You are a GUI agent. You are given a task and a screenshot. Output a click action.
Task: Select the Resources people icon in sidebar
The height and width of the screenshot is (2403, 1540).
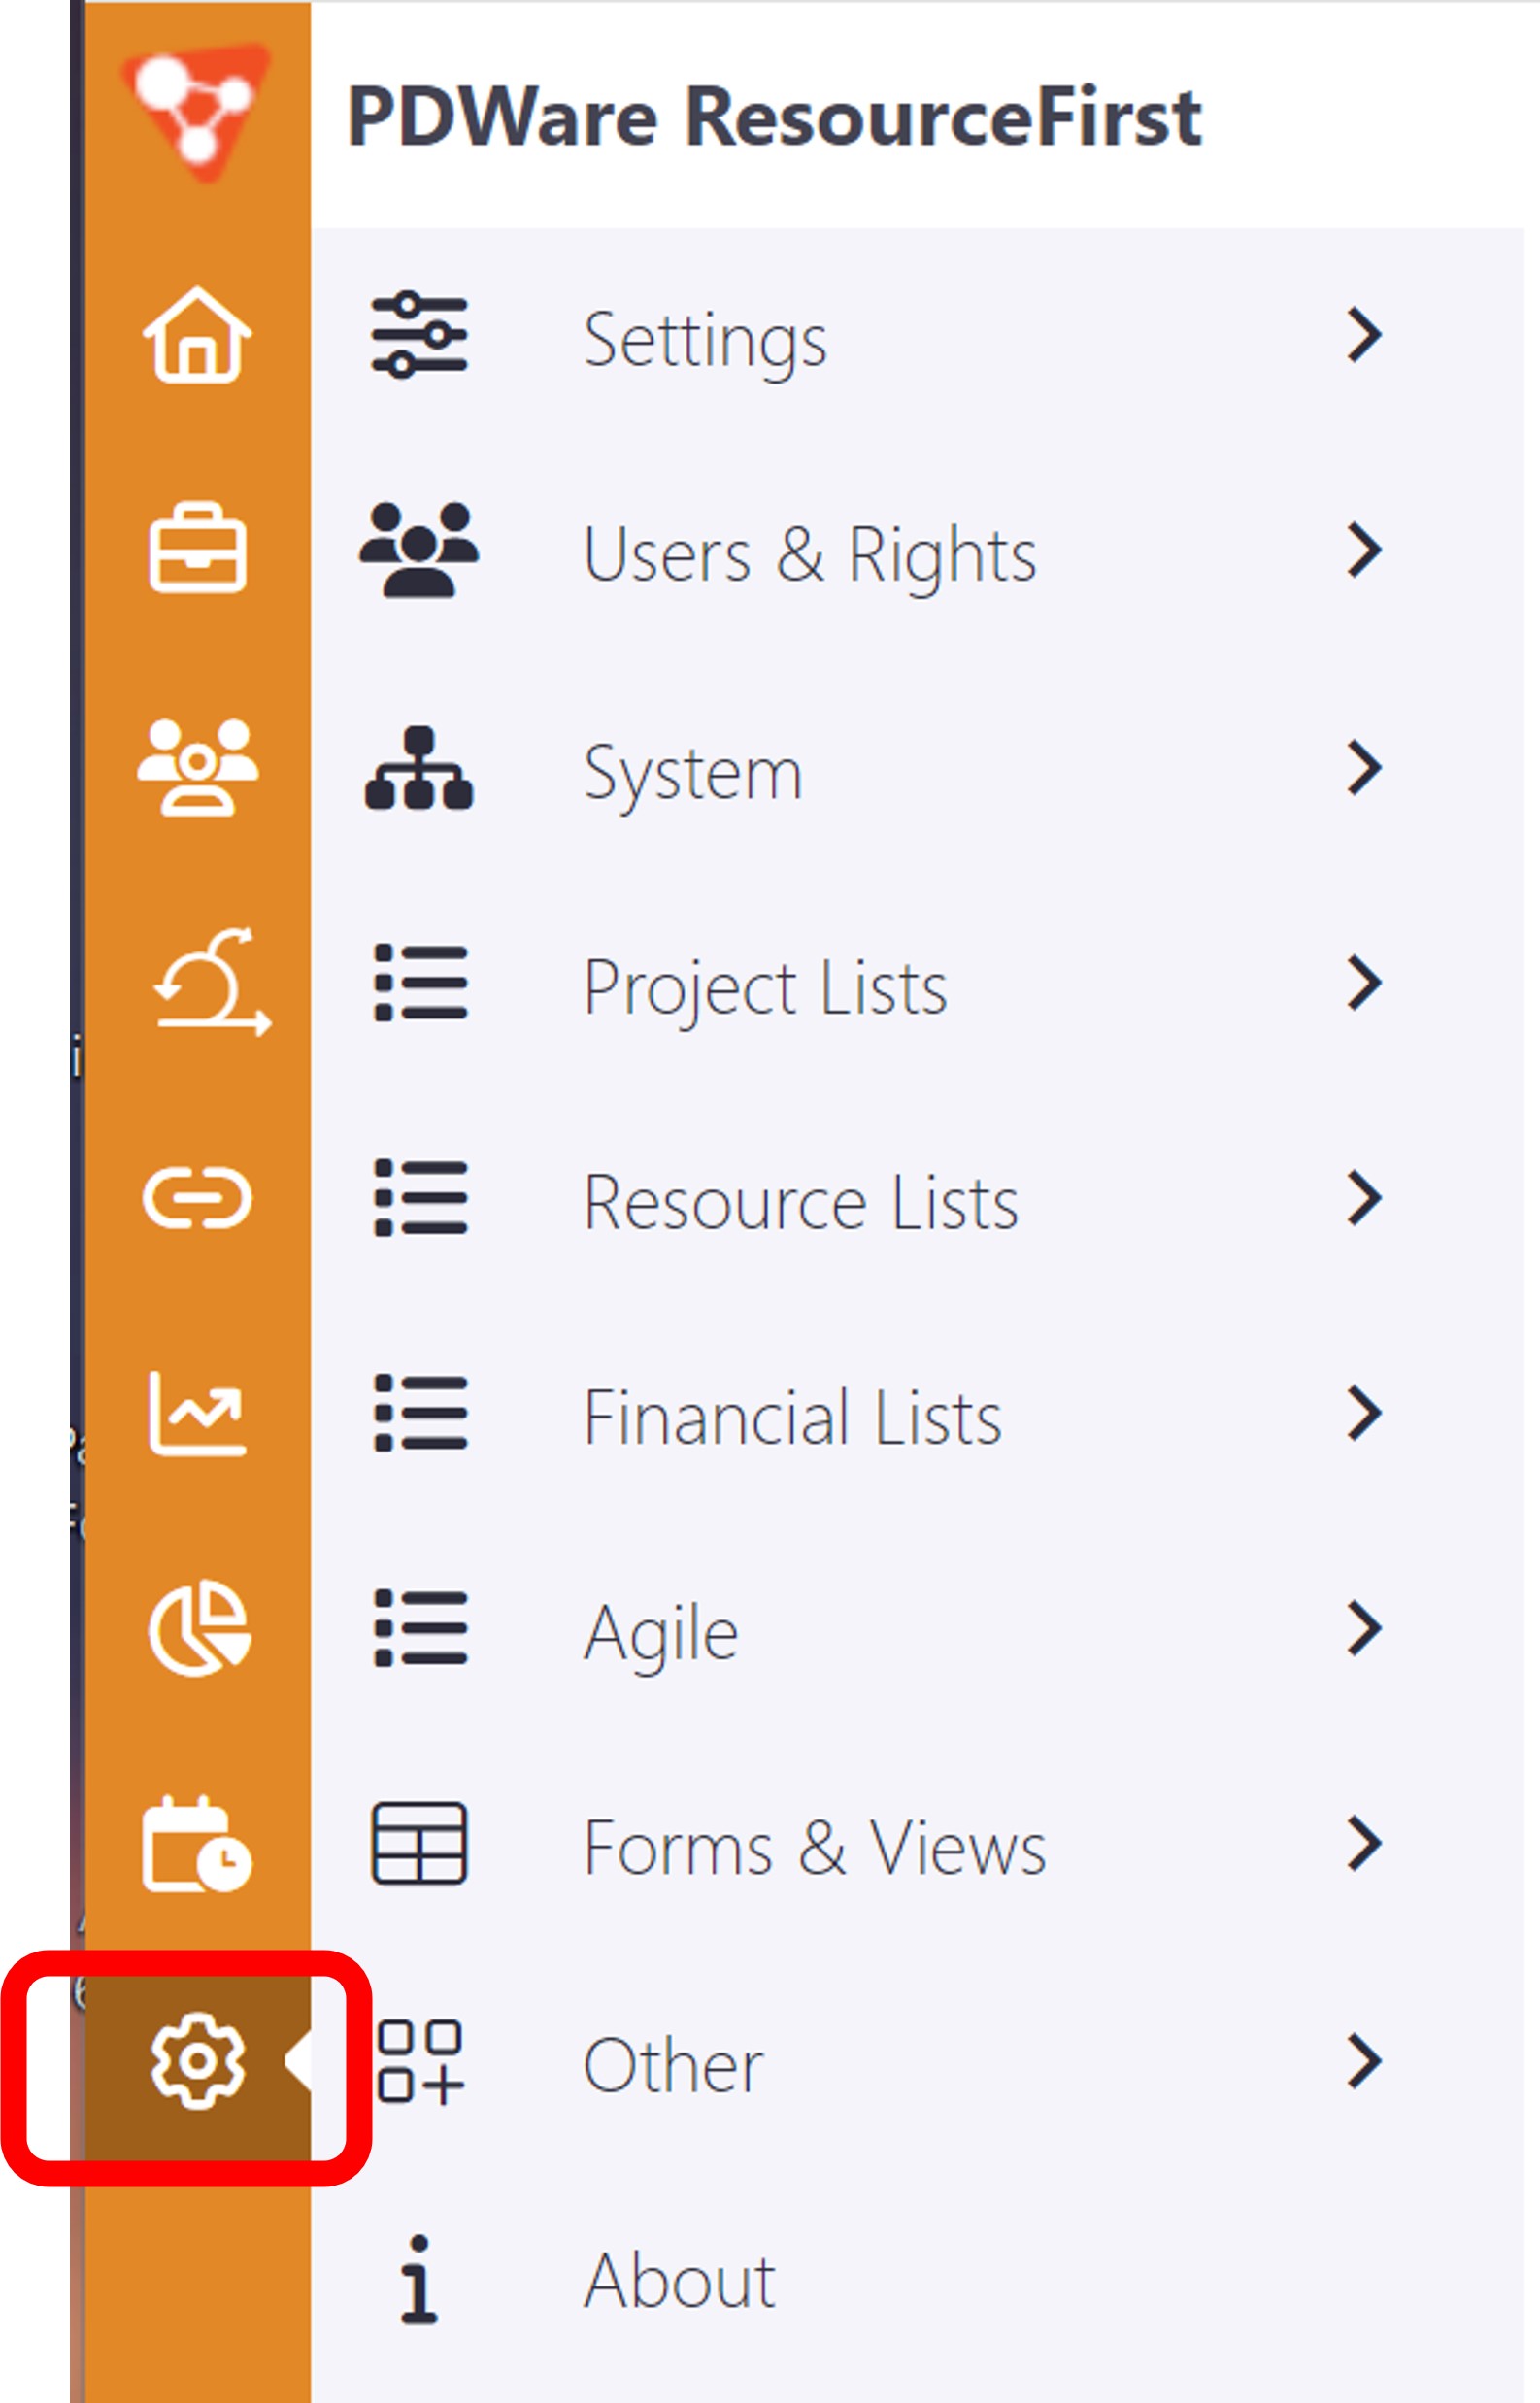pyautogui.click(x=198, y=770)
